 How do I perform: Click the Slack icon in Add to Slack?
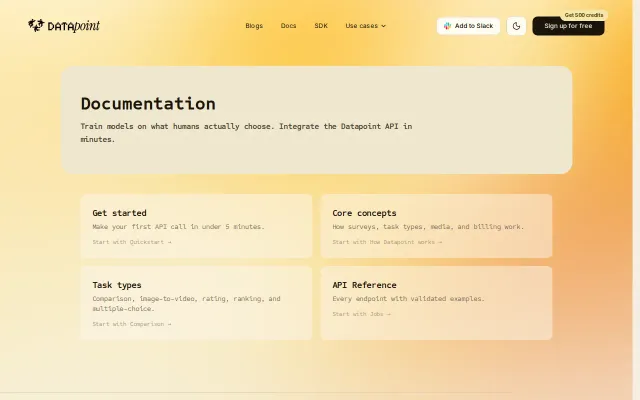coord(447,26)
